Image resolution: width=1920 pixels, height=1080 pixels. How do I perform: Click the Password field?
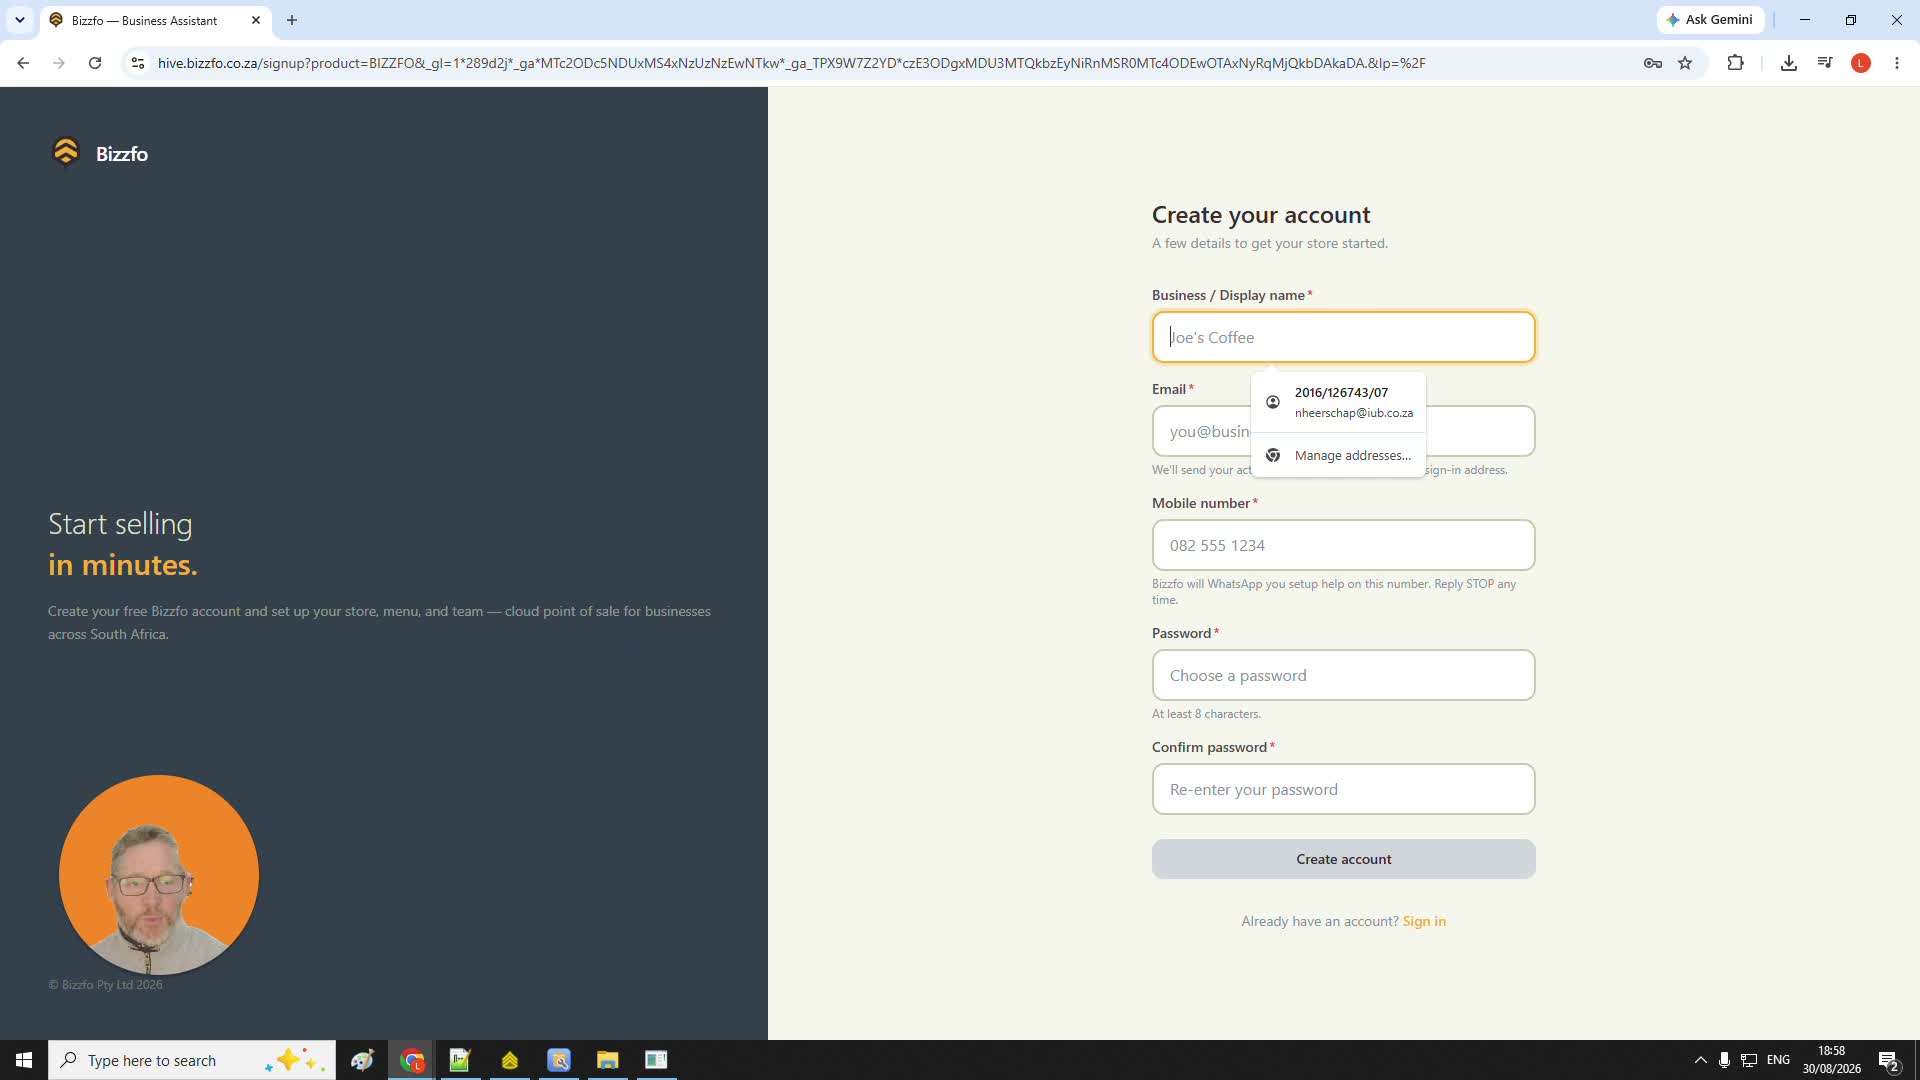[x=1343, y=675]
